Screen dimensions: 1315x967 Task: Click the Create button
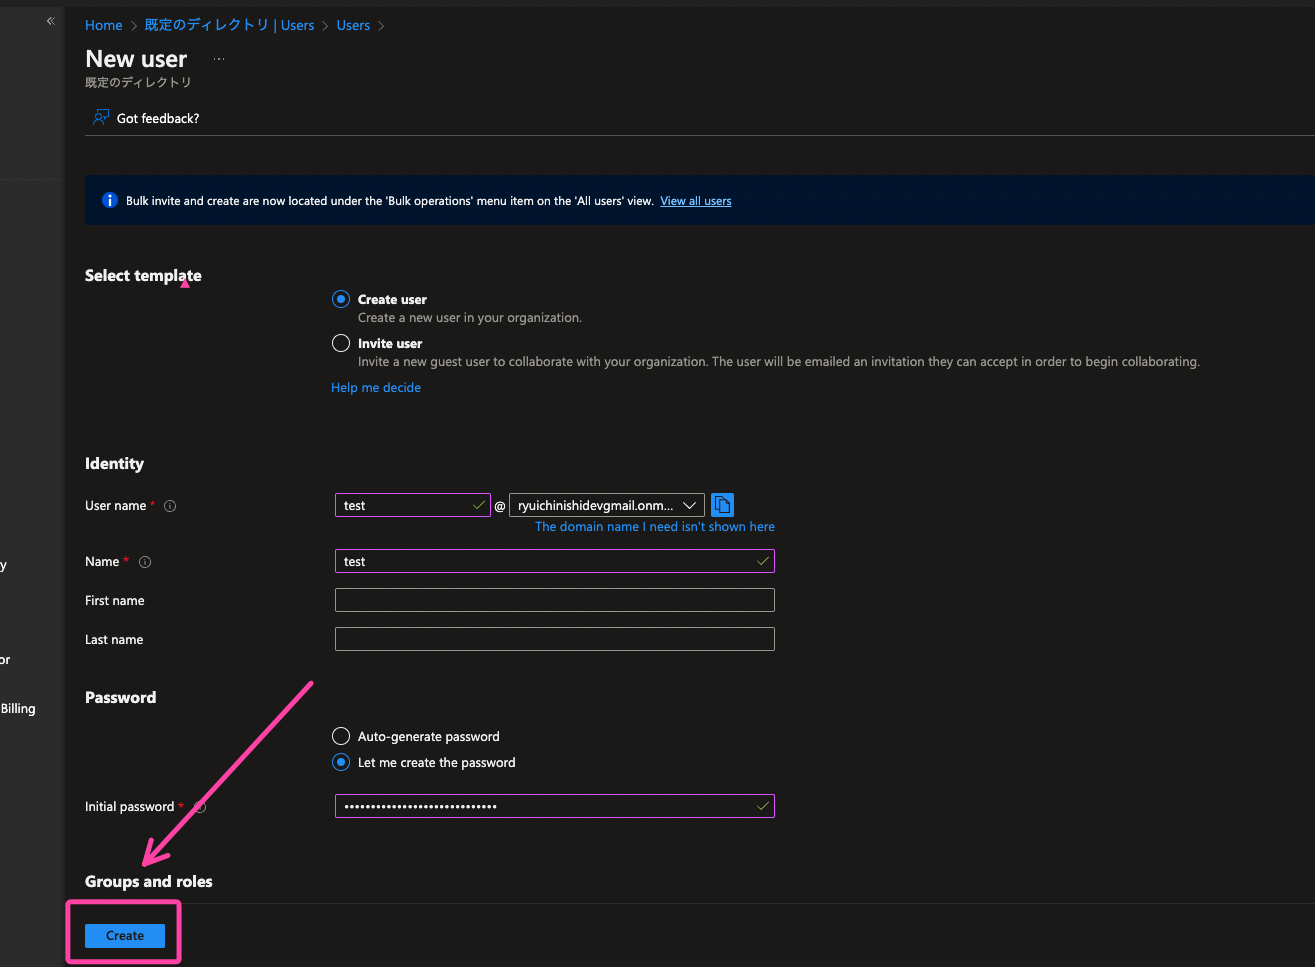[124, 935]
